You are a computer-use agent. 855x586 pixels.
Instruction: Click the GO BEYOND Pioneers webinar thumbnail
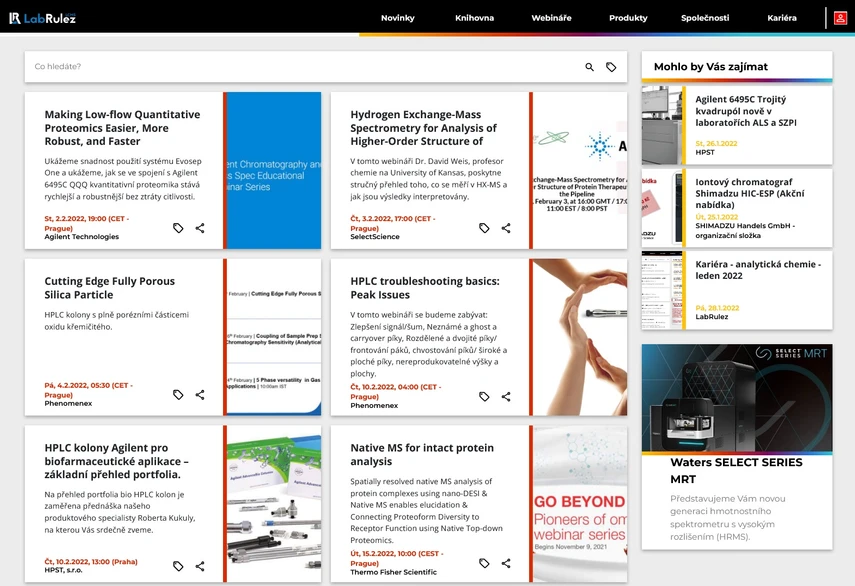pyautogui.click(x=580, y=504)
